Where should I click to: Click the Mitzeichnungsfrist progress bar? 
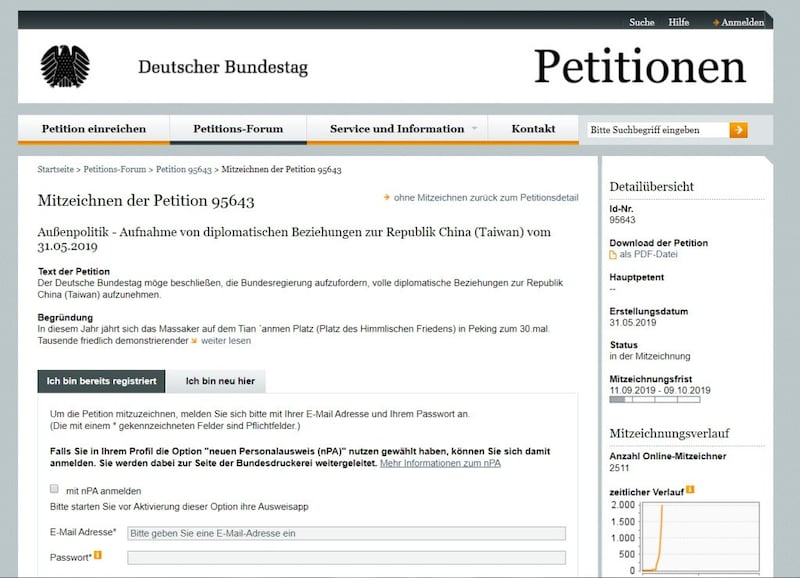pyautogui.click(x=655, y=400)
